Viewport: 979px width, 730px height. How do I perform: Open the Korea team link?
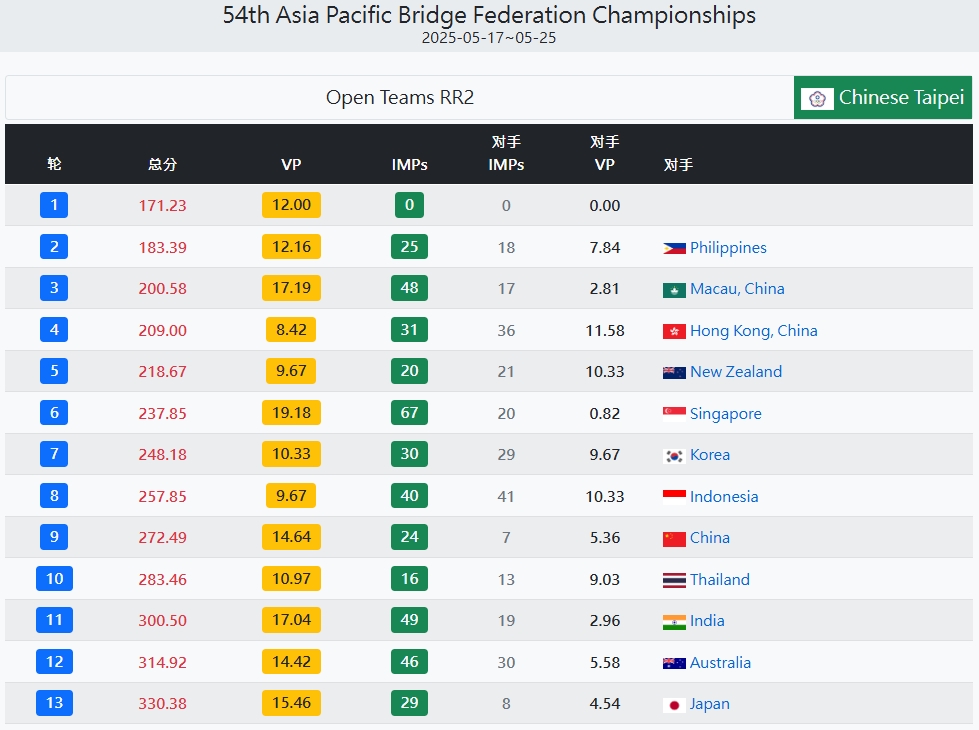[x=710, y=455]
